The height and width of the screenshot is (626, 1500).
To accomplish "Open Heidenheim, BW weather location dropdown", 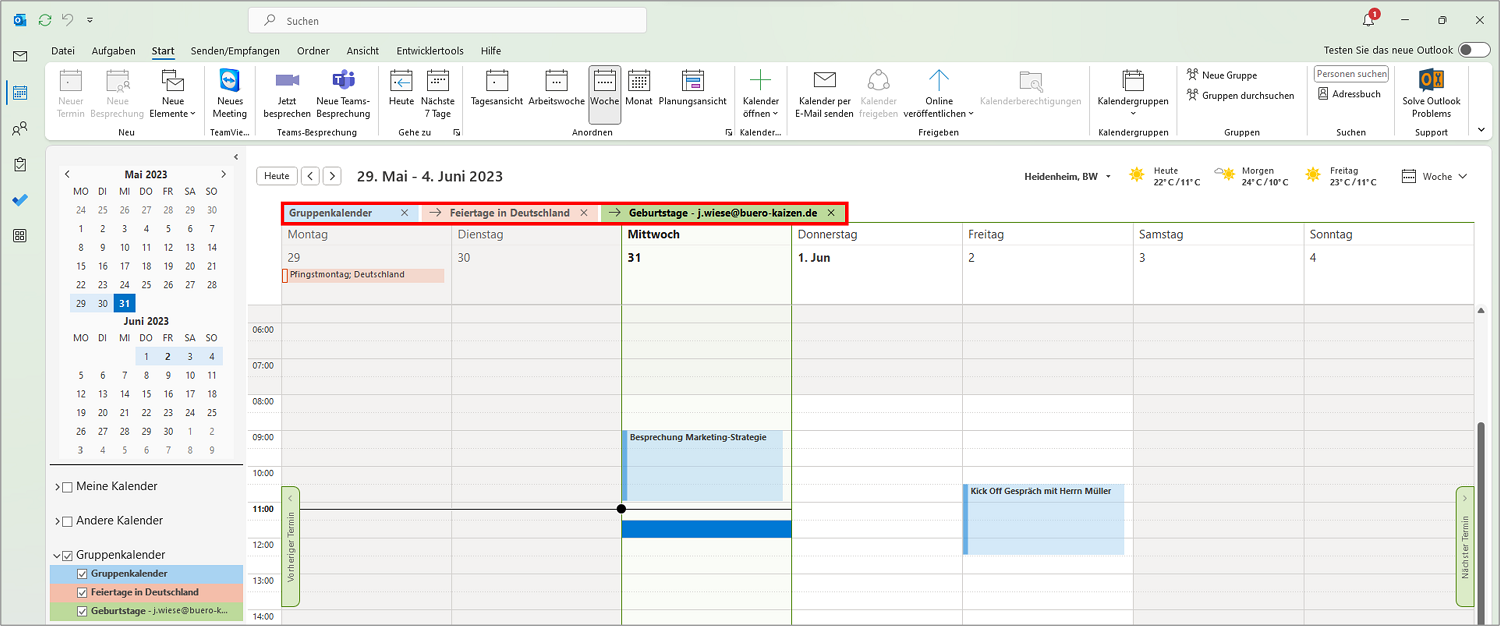I will (1068, 177).
